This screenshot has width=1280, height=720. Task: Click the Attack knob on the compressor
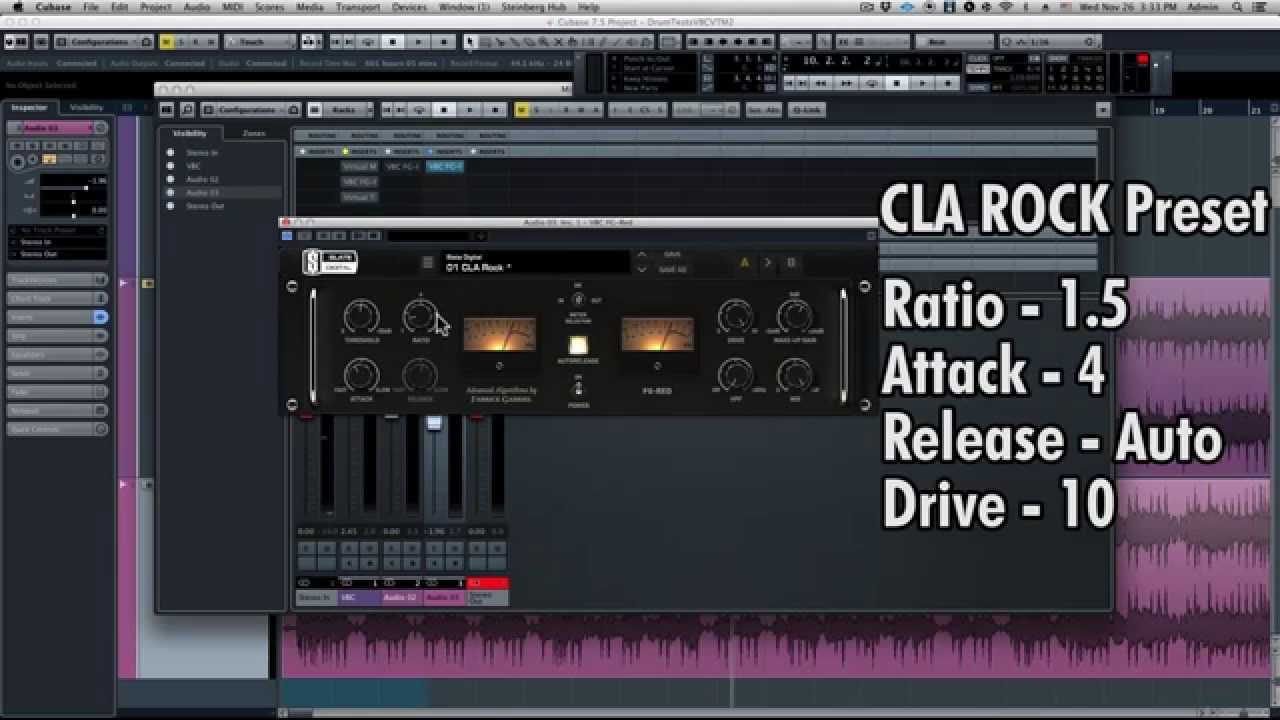pos(360,376)
